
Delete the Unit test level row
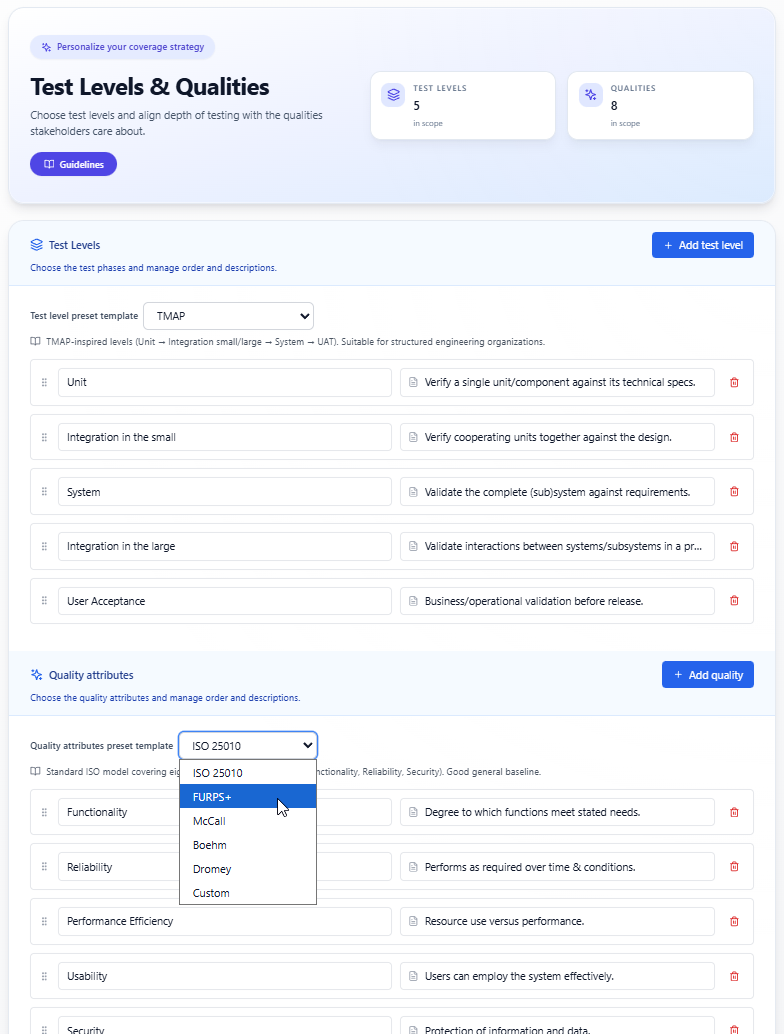point(734,382)
